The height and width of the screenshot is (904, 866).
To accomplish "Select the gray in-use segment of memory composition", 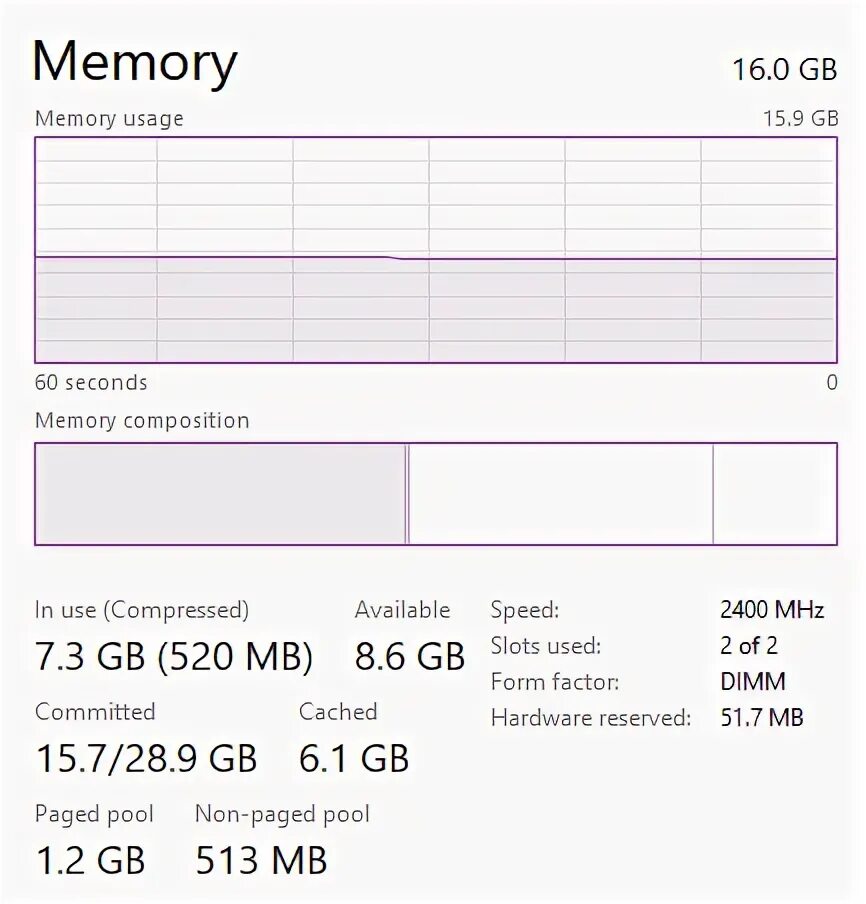I will pos(220,494).
